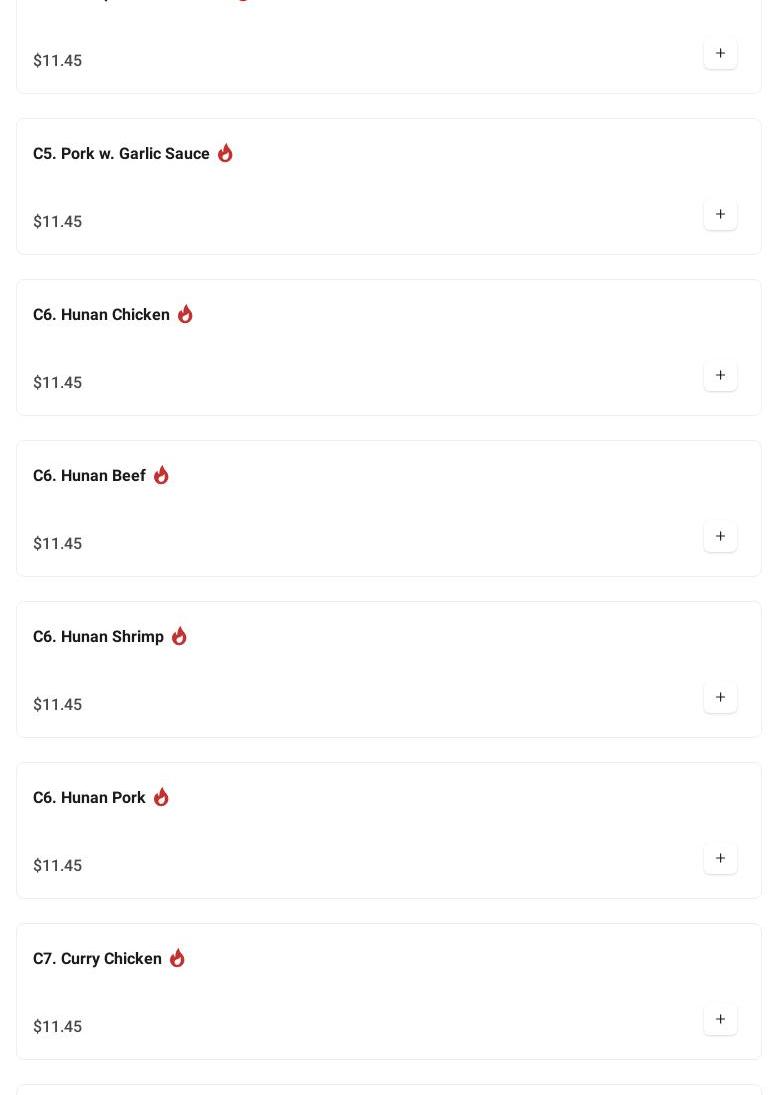Click the $11.45 price under Hunan Pork
The width and height of the screenshot is (778, 1095).
58,866
